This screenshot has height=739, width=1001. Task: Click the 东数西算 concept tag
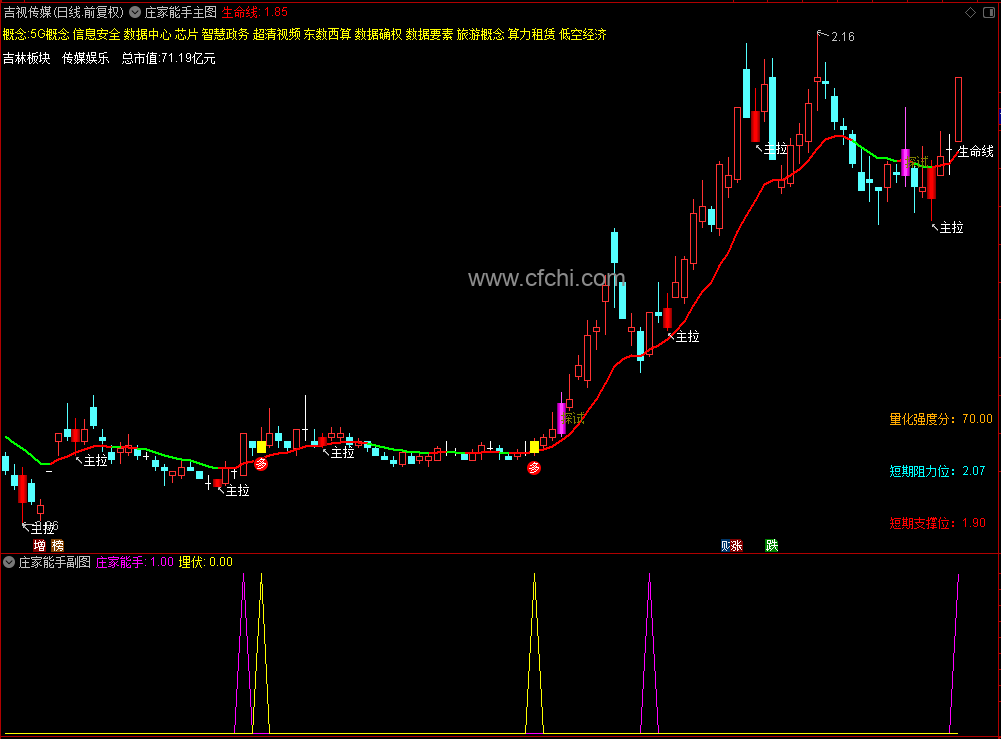(327, 34)
